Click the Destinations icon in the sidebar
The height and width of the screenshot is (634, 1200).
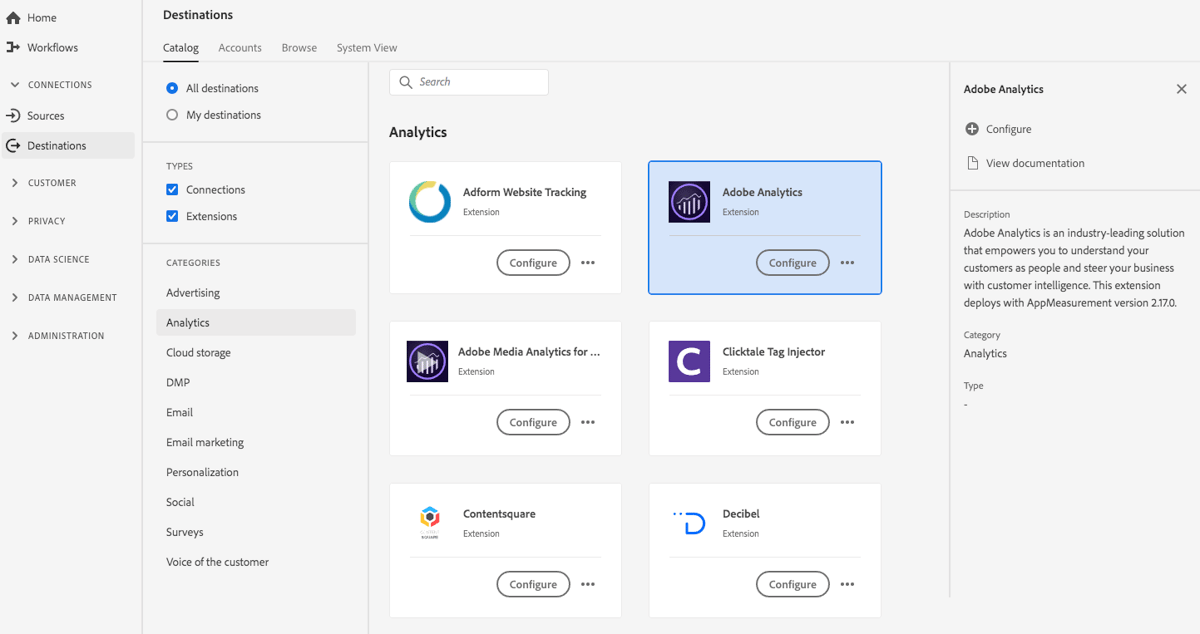(14, 145)
